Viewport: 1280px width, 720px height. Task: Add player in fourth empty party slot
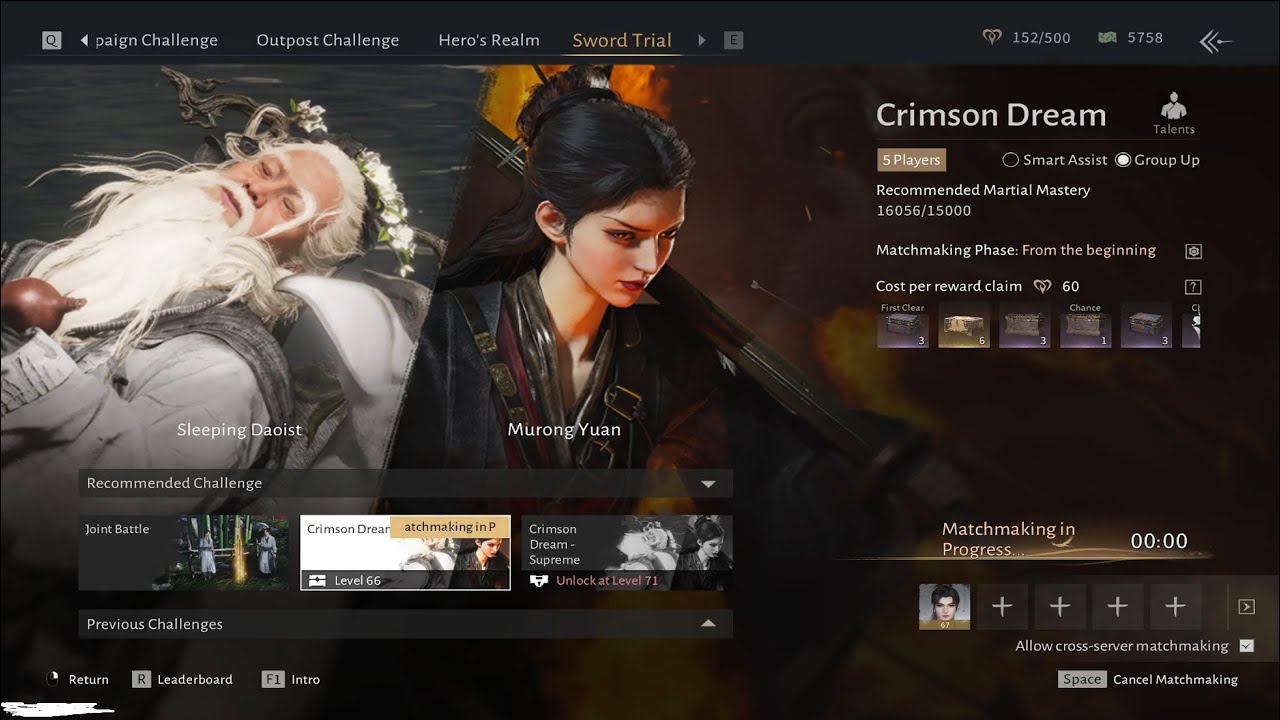tap(1175, 606)
